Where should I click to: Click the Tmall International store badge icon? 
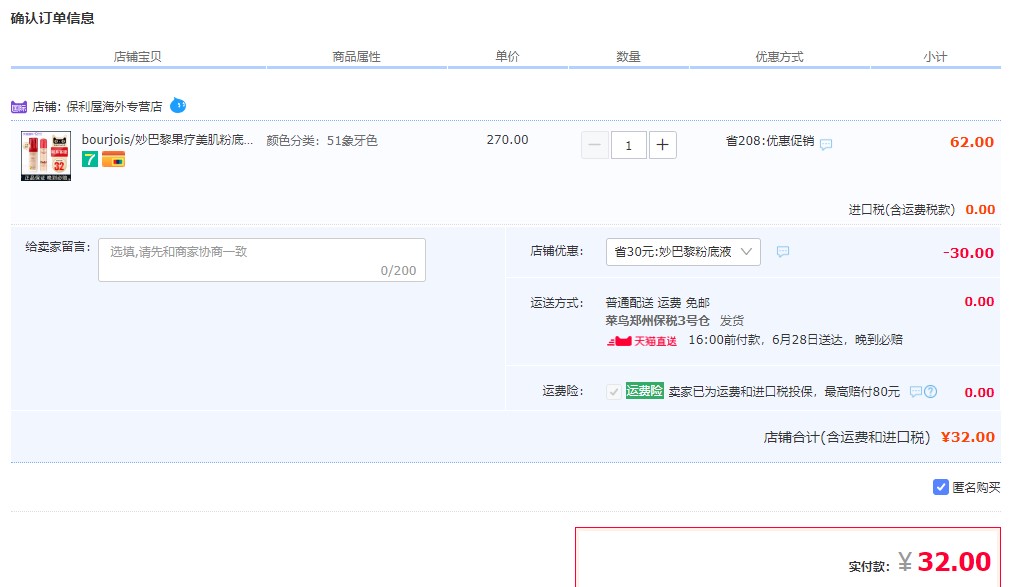click(x=19, y=106)
